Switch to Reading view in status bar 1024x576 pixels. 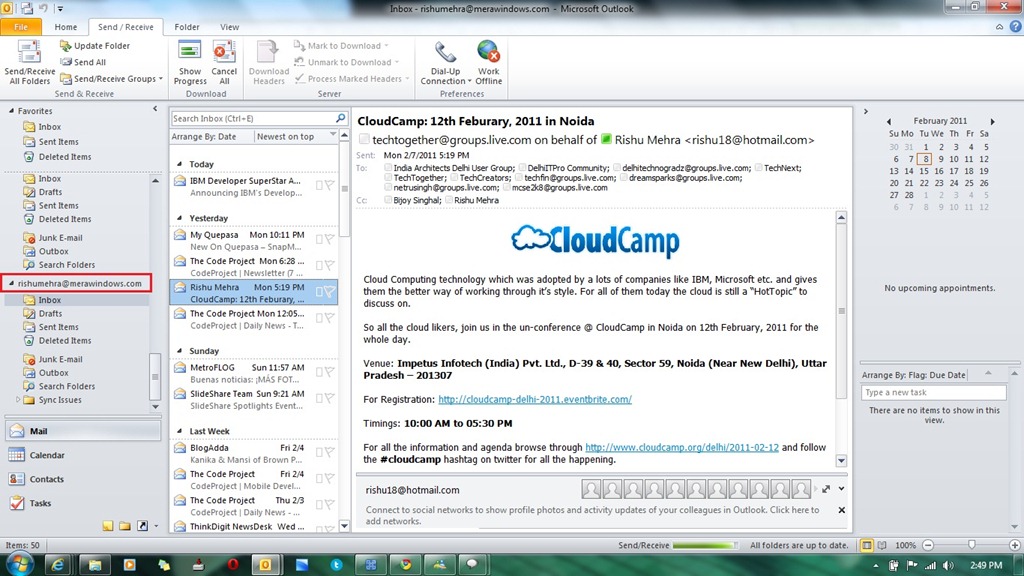point(882,545)
